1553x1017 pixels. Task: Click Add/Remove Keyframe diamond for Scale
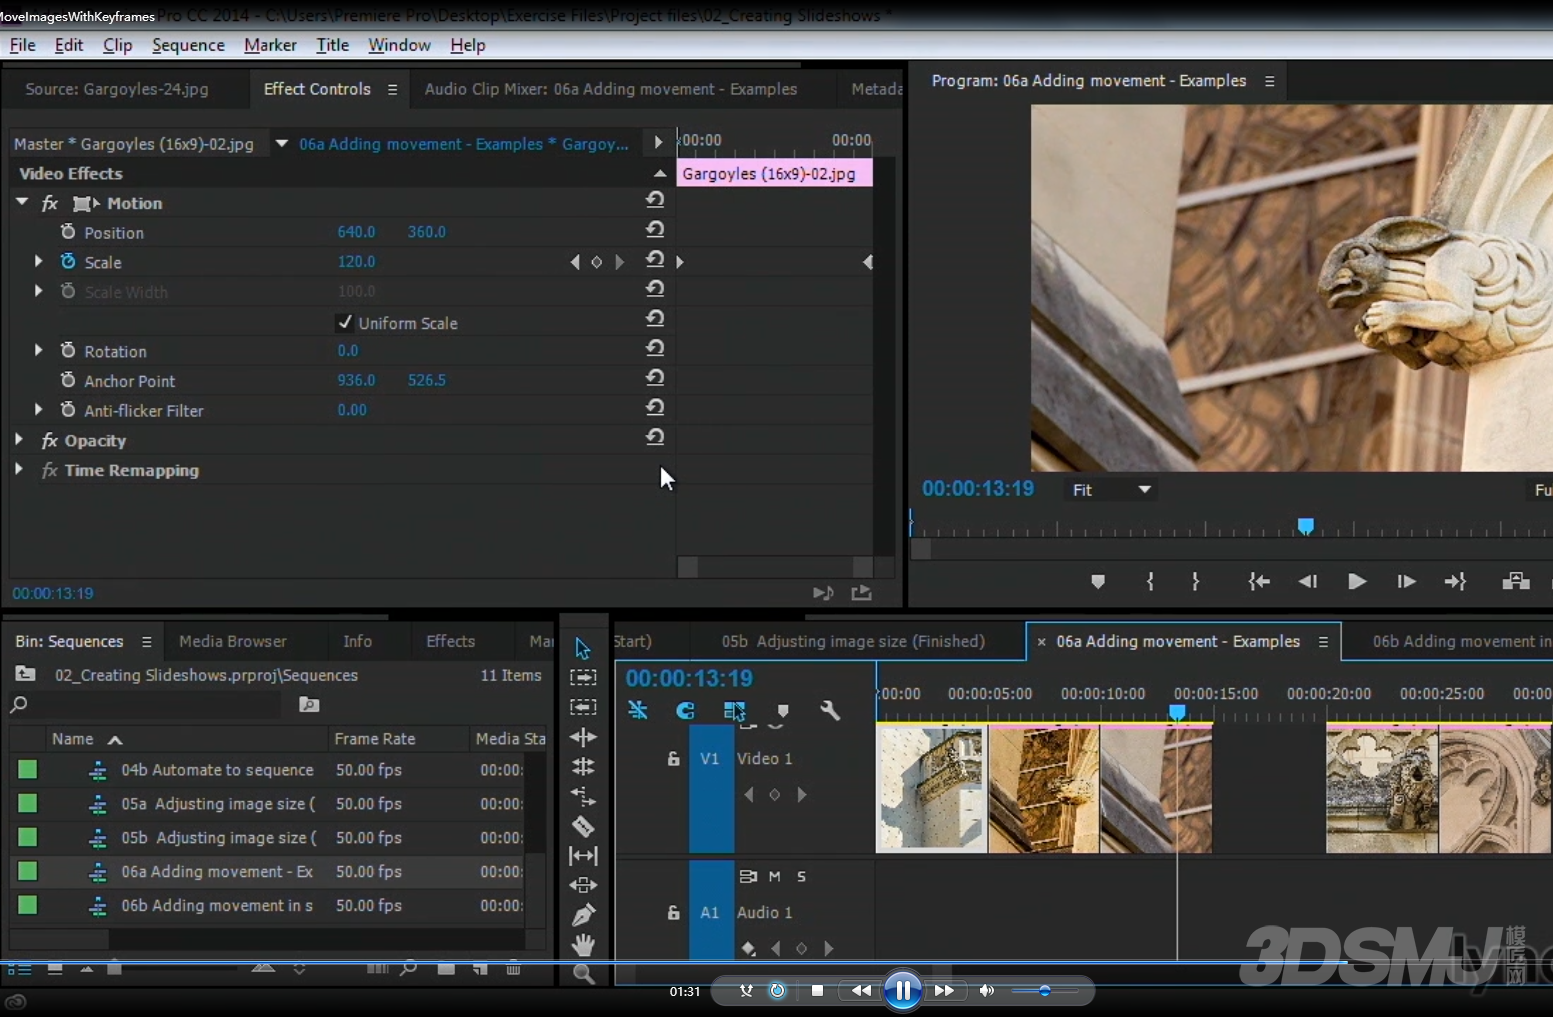597,262
